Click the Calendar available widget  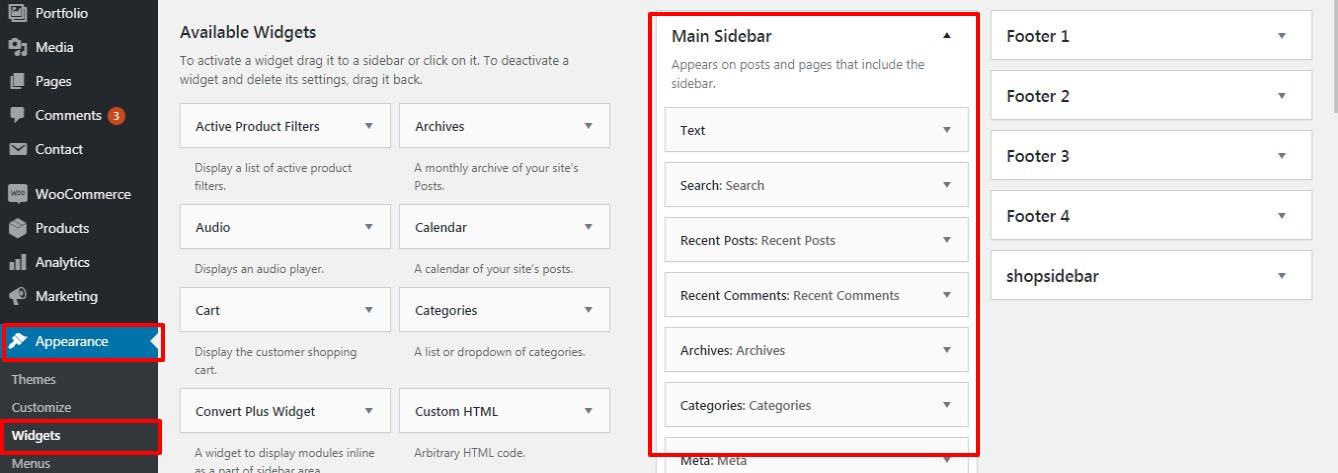pyautogui.click(x=504, y=227)
